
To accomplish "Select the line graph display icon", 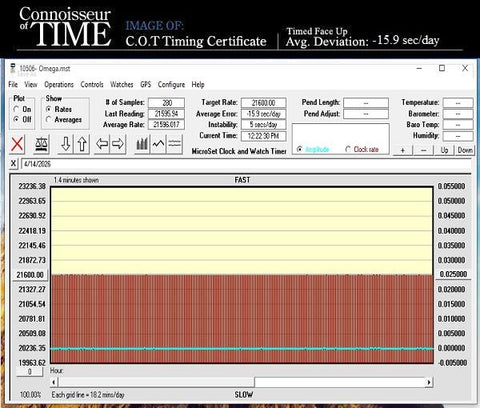I will (x=158, y=144).
